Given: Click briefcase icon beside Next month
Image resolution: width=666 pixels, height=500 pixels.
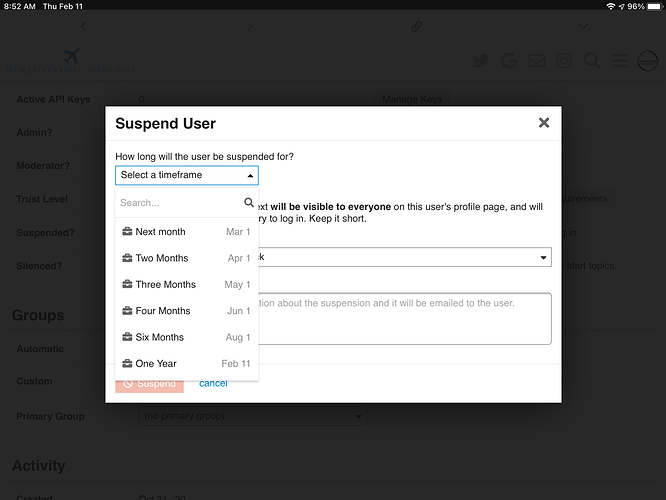Looking at the screenshot, I should pos(127,232).
